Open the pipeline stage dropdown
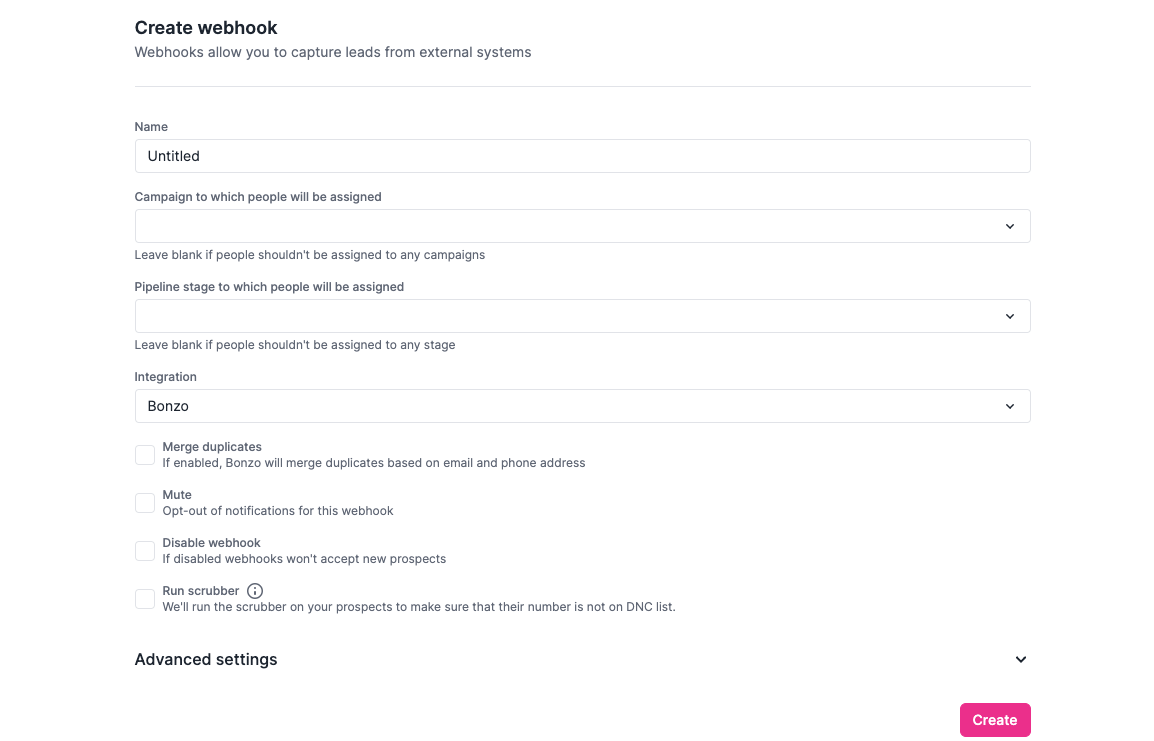The image size is (1154, 741). pos(582,316)
